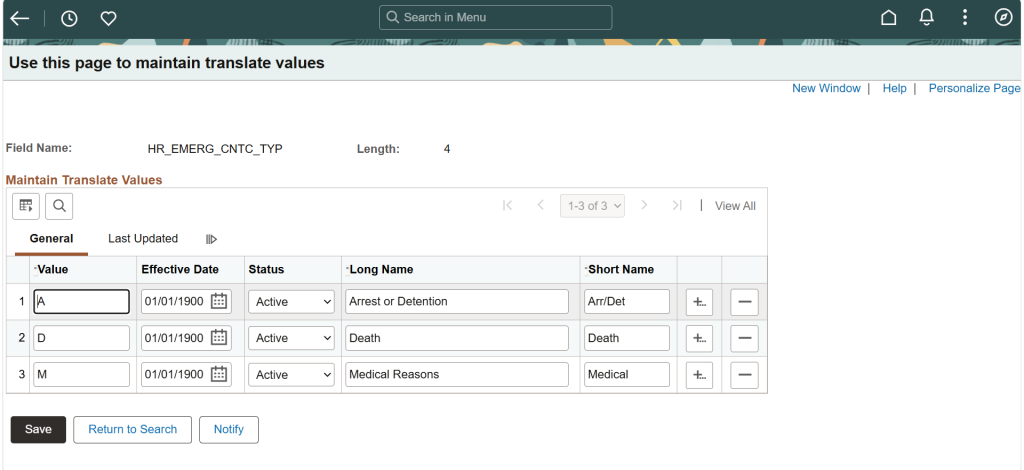Click the Search in Menu field
The height and width of the screenshot is (470, 1024).
(x=496, y=18)
